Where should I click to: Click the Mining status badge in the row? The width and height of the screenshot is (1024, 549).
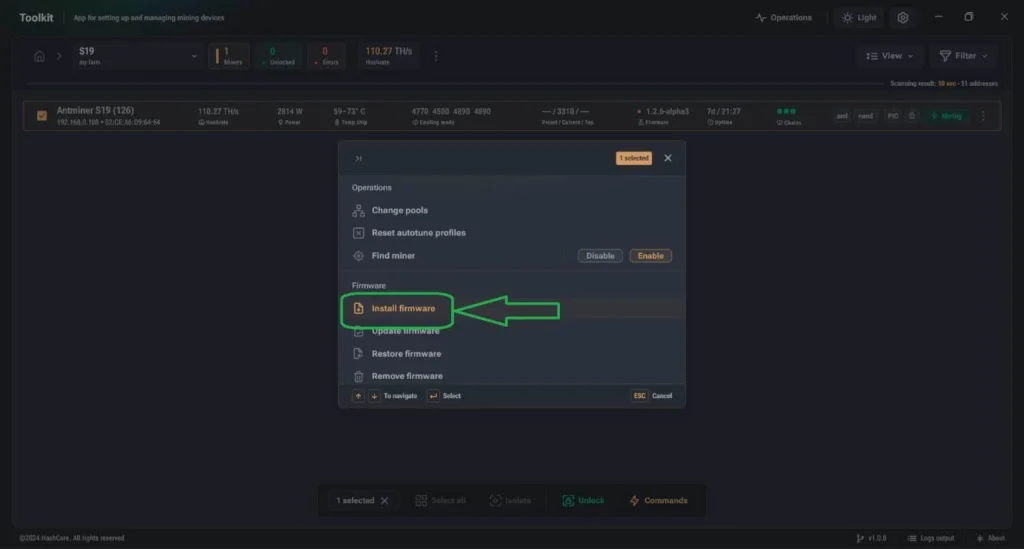(946, 116)
